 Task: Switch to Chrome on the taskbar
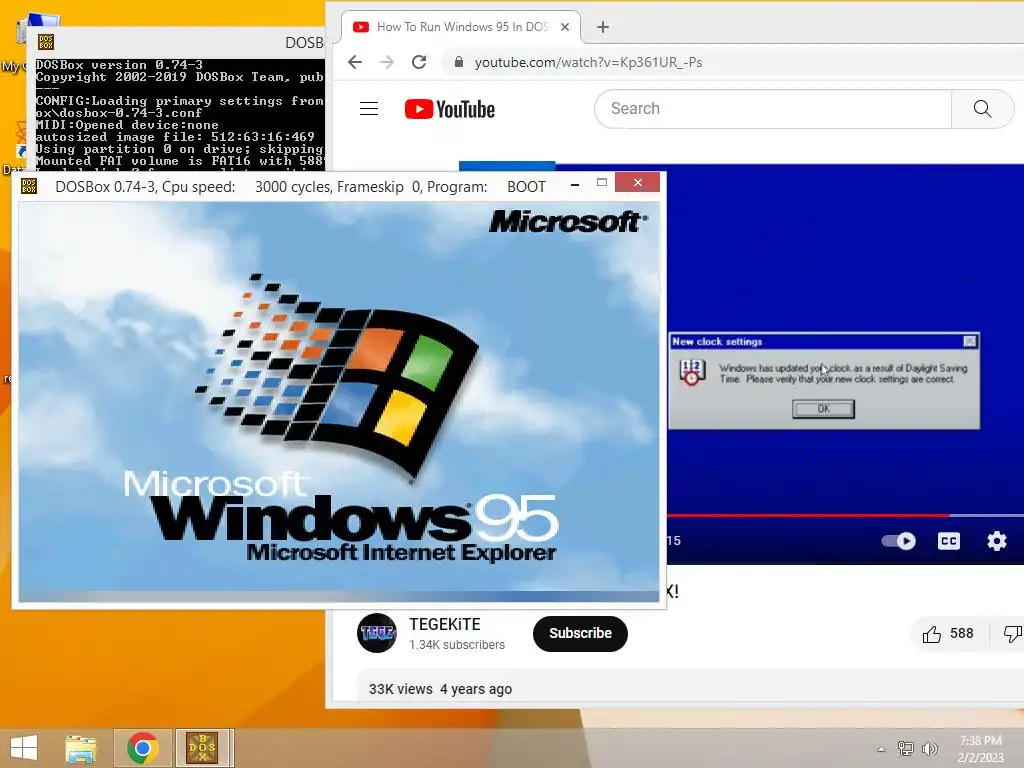142,748
